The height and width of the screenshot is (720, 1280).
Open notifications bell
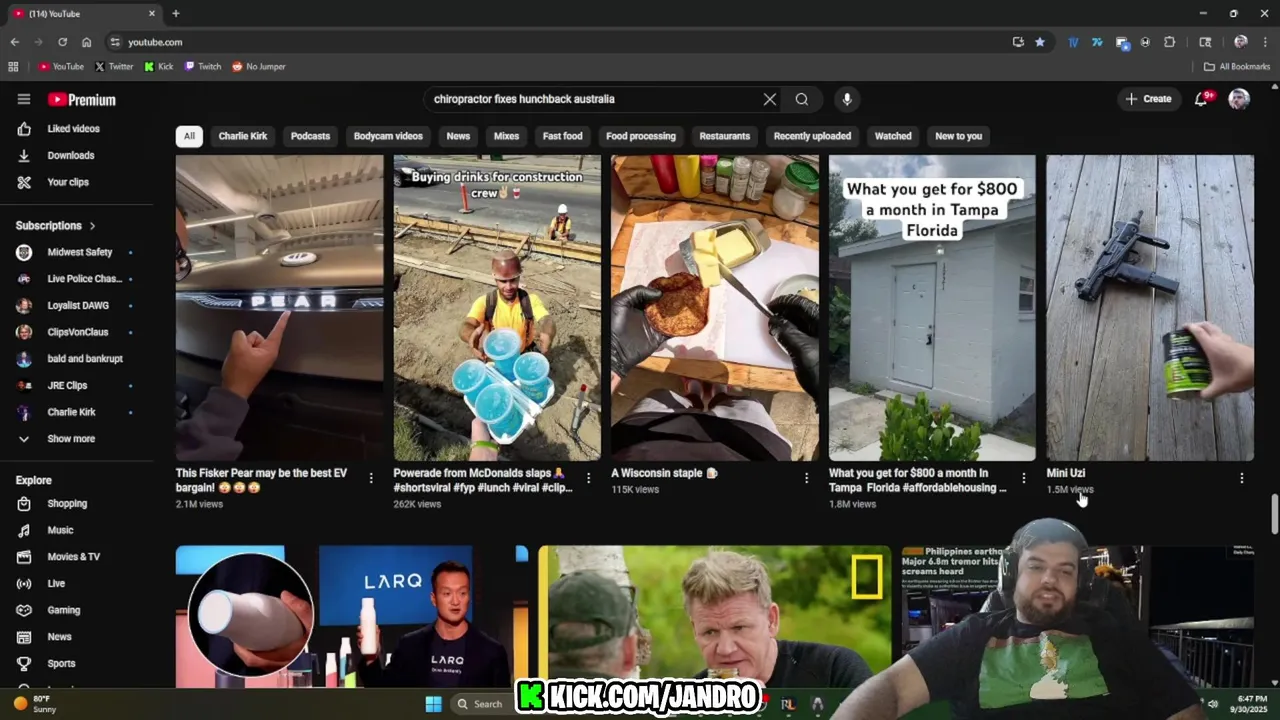coord(1201,99)
